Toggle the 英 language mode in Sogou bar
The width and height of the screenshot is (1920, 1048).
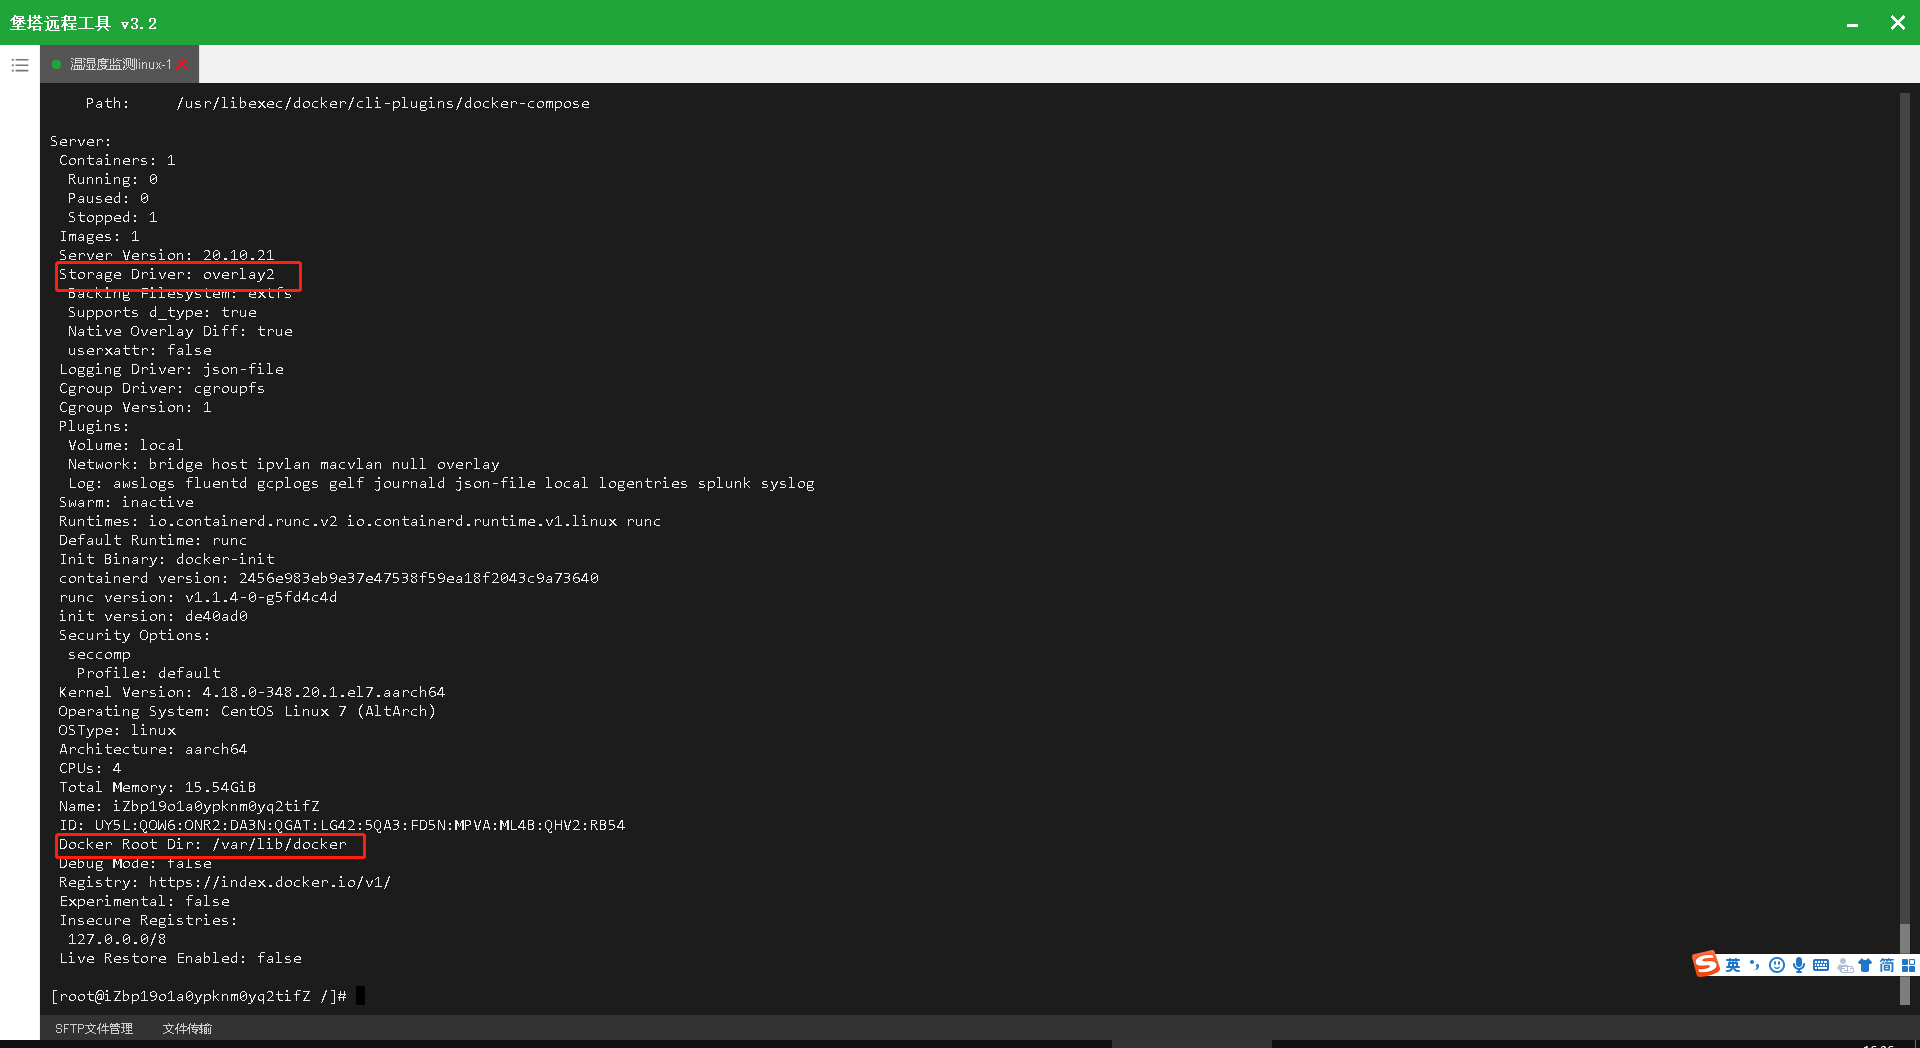(x=1733, y=965)
